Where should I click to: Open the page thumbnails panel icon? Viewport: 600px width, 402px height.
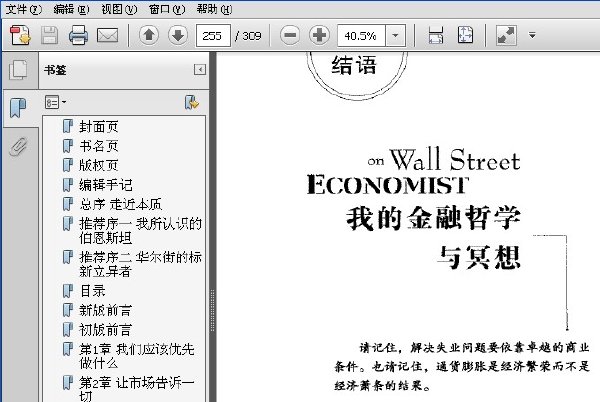tap(18, 70)
